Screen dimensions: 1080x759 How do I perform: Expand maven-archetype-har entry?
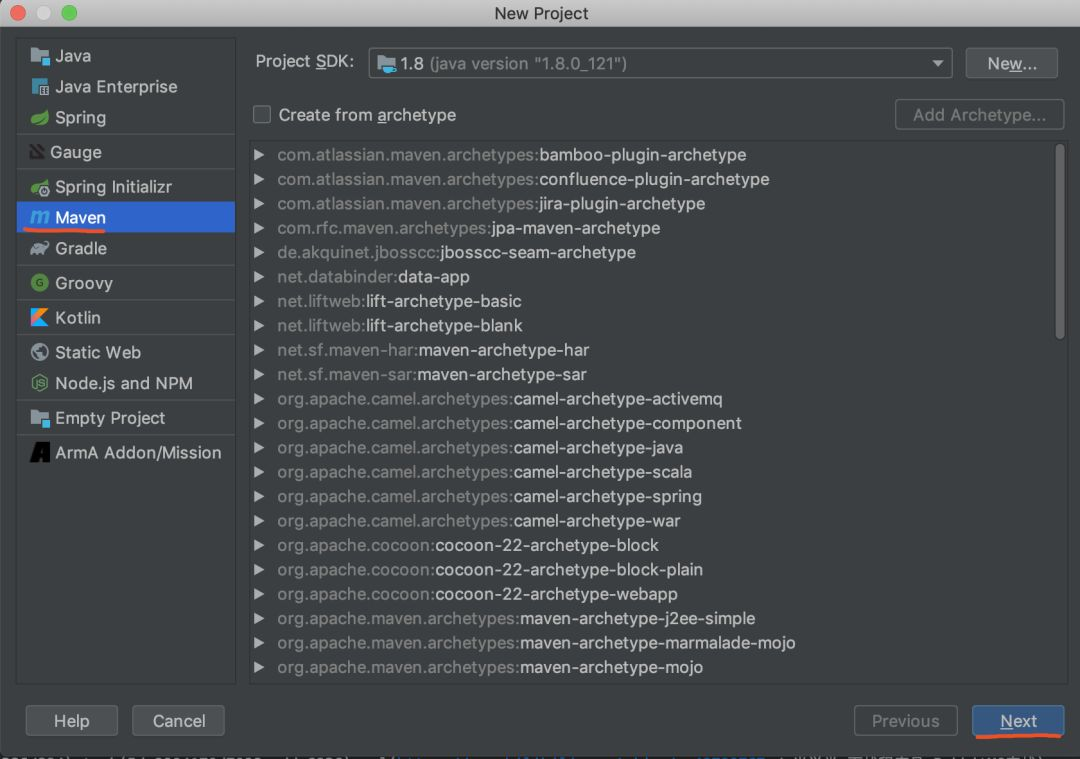tap(259, 350)
